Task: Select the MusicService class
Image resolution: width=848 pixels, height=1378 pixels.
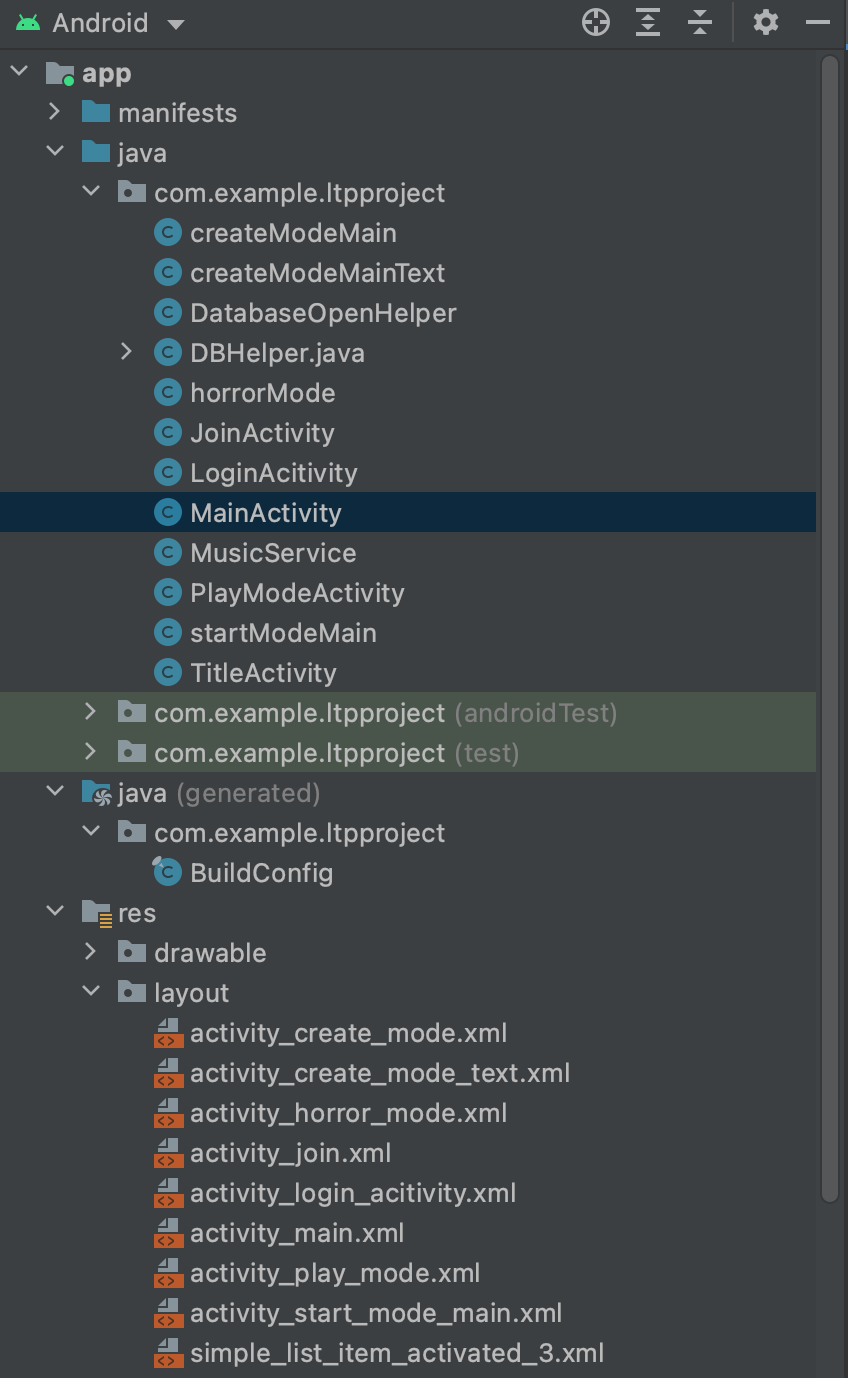Action: click(x=273, y=553)
